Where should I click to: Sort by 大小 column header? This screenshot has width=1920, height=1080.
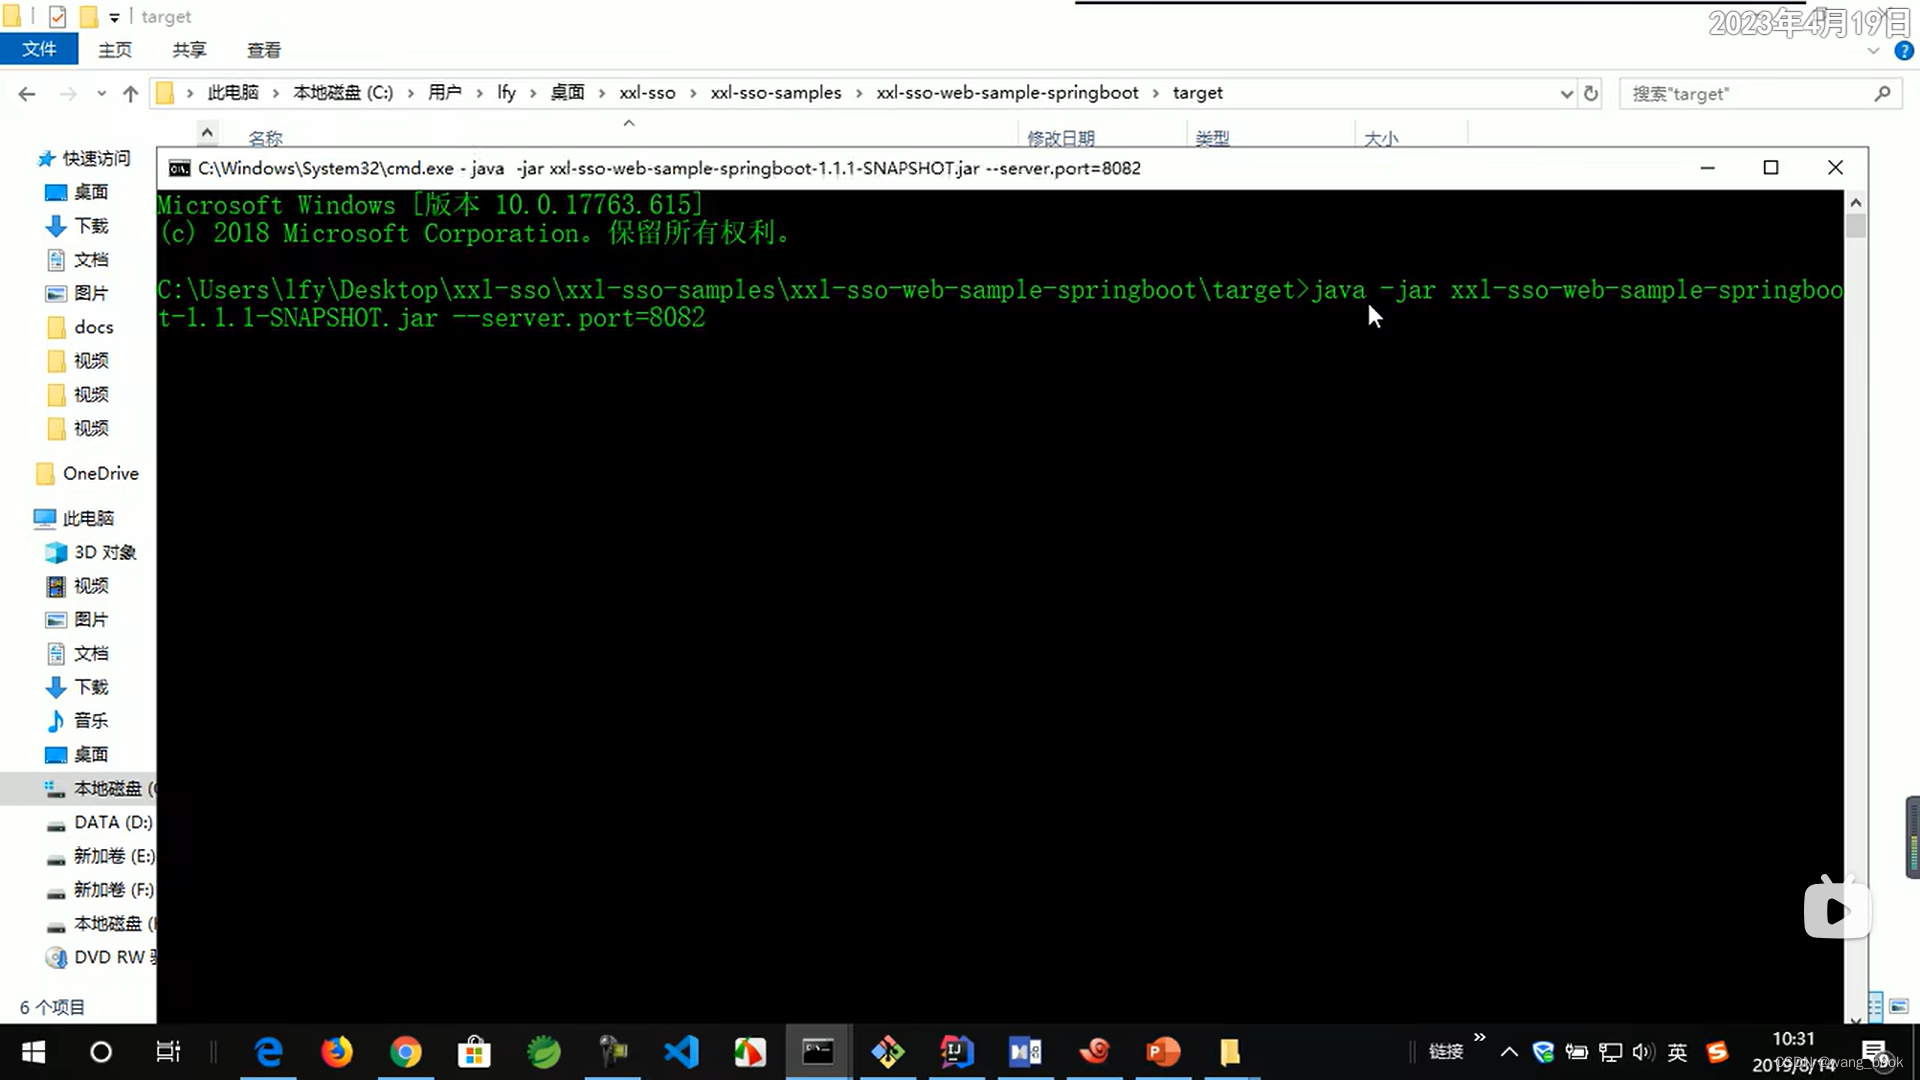(x=1381, y=138)
